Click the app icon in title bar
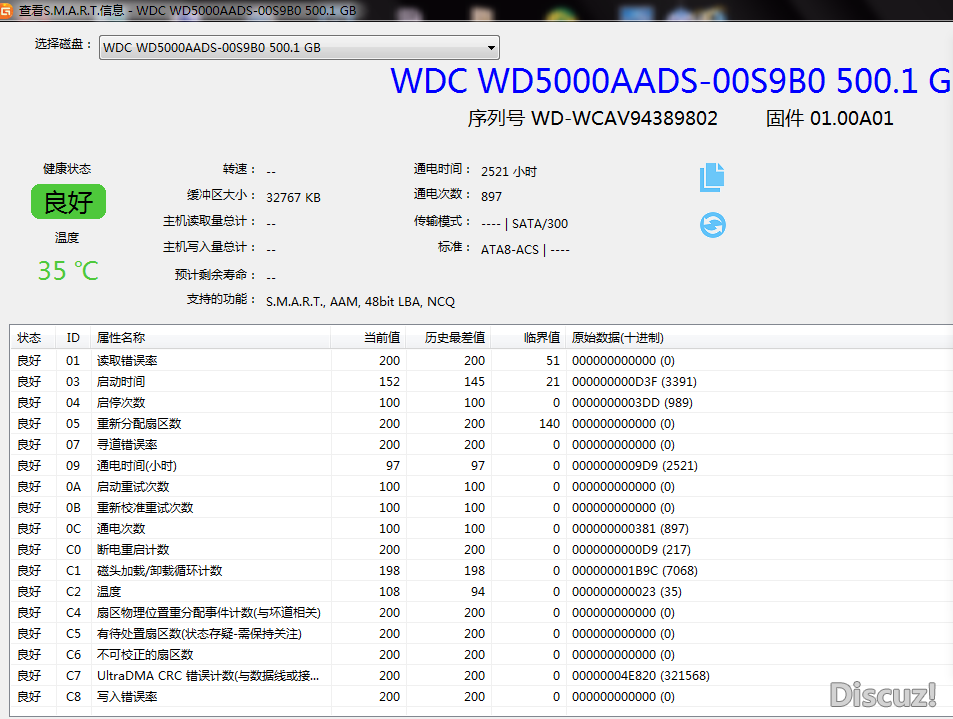Screen dimensions: 953x719 (x=5, y=10)
